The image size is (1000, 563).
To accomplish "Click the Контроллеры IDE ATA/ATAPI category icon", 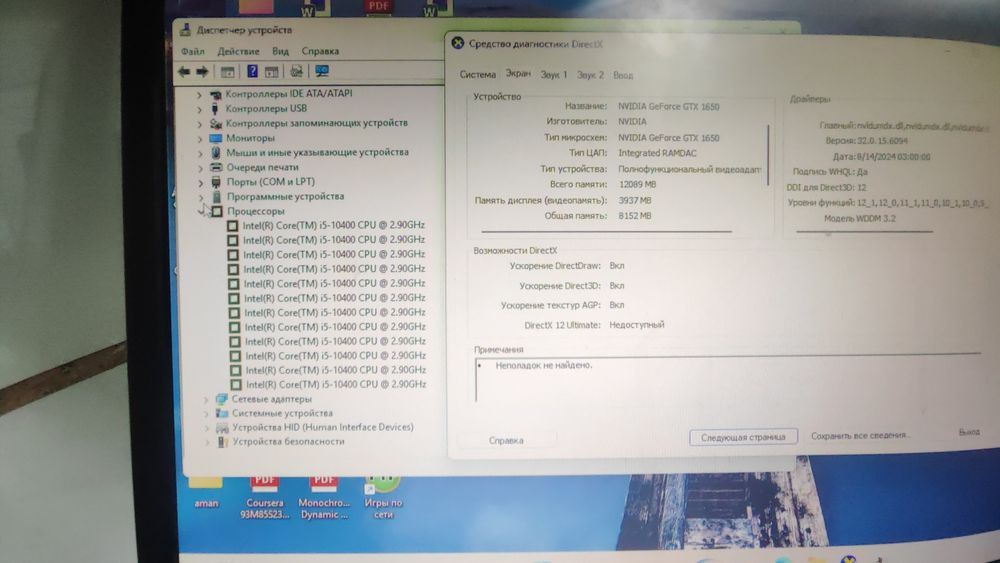I will pyautogui.click(x=216, y=94).
